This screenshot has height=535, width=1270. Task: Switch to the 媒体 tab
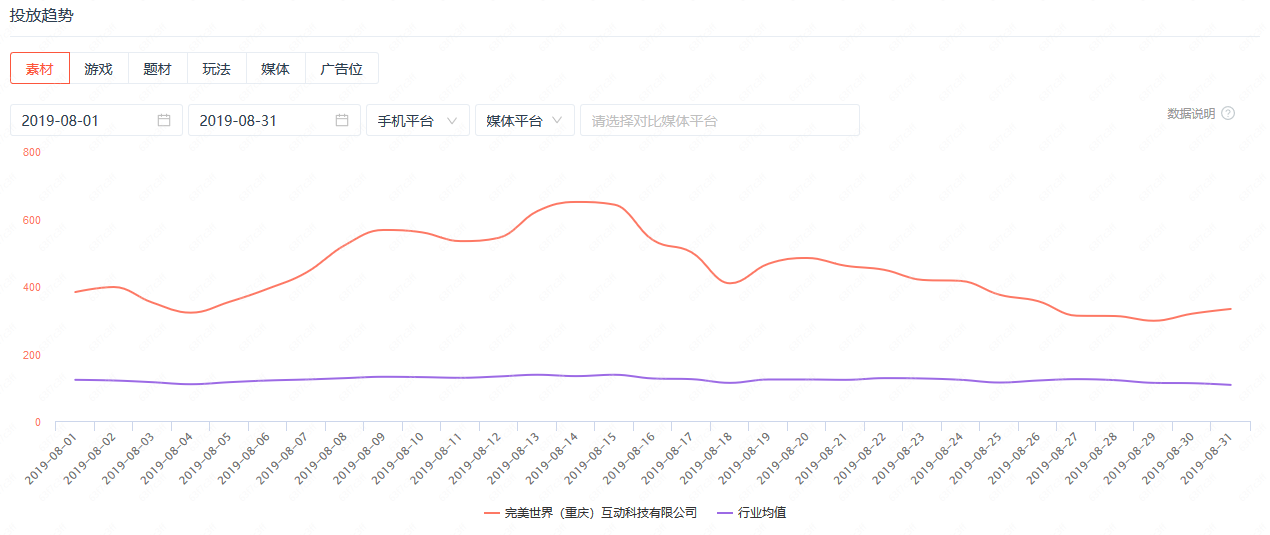pyautogui.click(x=276, y=68)
